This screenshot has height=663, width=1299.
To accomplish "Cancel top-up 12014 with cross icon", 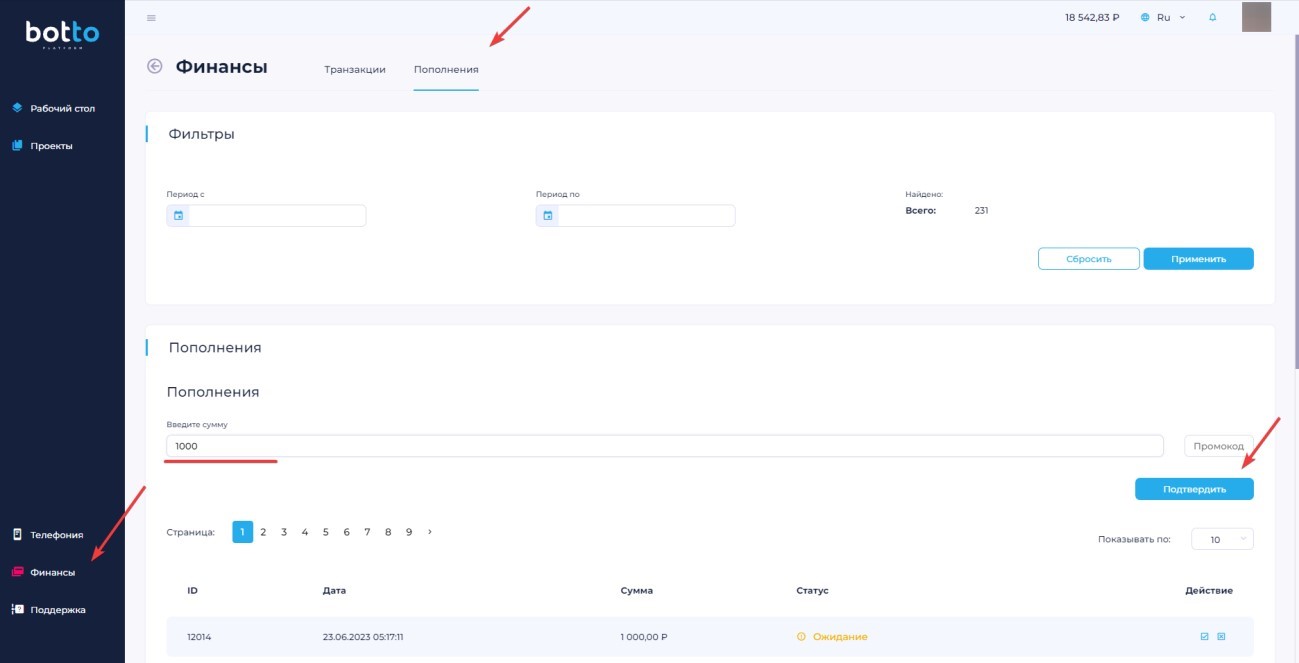I will click(x=1221, y=636).
